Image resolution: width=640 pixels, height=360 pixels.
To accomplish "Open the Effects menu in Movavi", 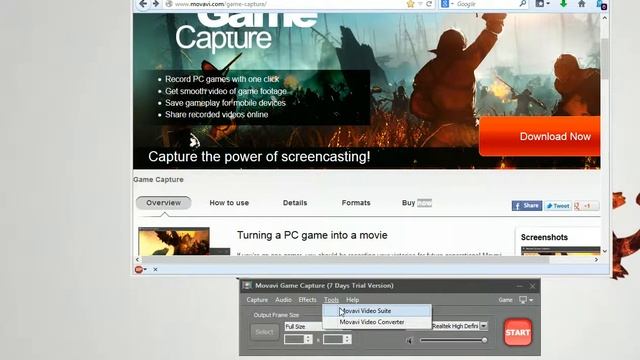I will coord(307,300).
